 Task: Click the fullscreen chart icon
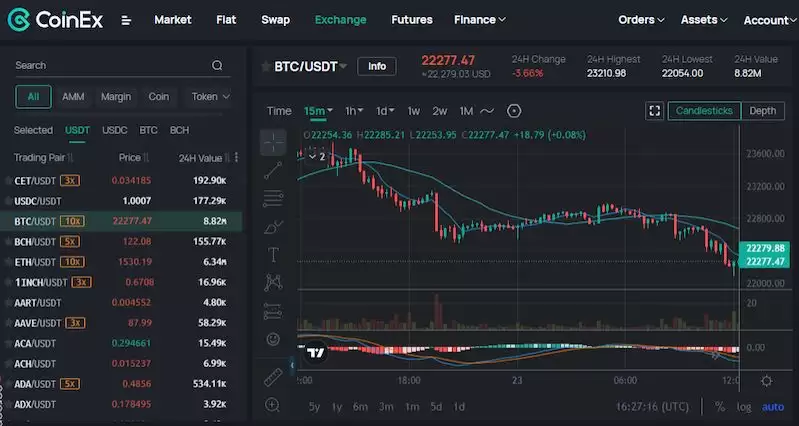click(x=655, y=111)
